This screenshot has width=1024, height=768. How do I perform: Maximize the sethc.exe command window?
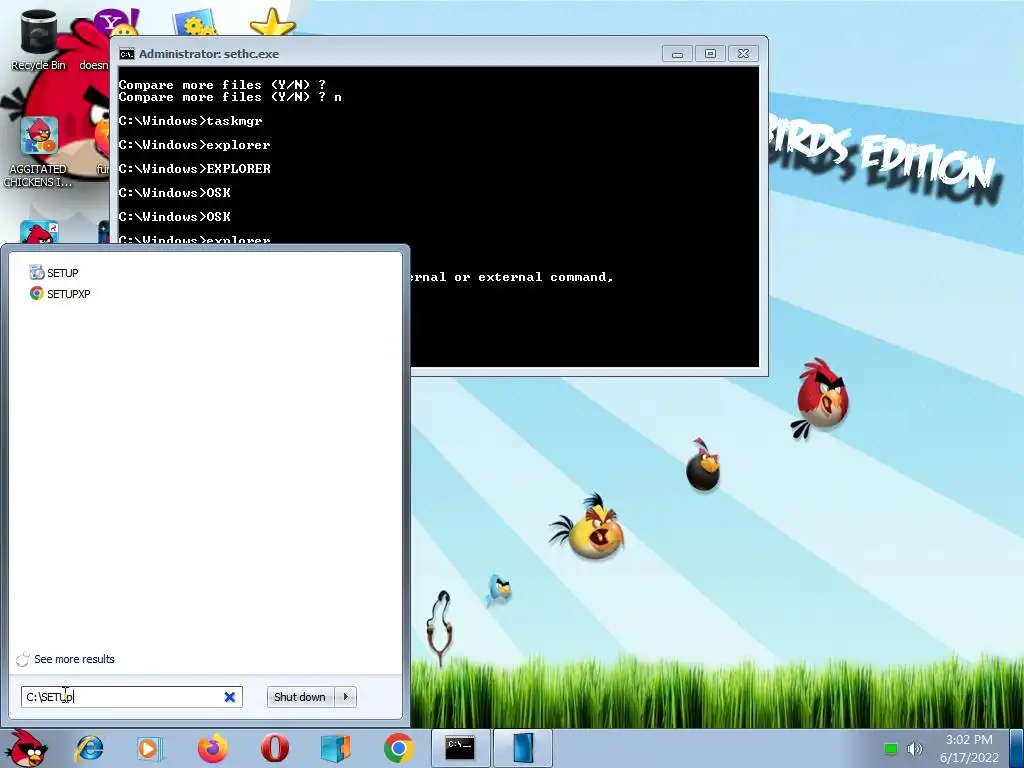click(710, 54)
